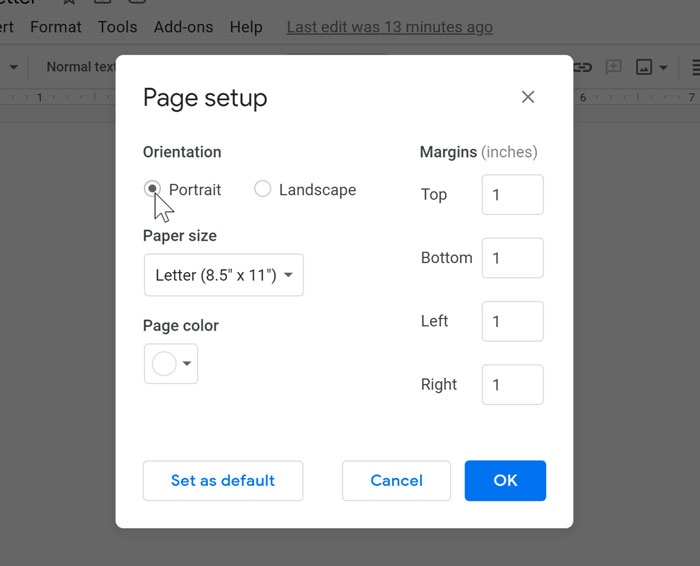The image size is (700, 566).
Task: Click the add comment toolbar icon
Action: [x=613, y=67]
